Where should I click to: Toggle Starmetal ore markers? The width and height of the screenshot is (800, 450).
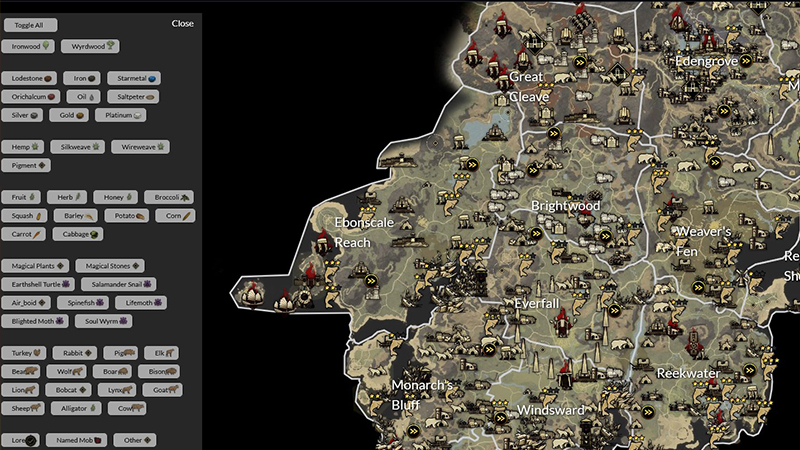pos(134,79)
